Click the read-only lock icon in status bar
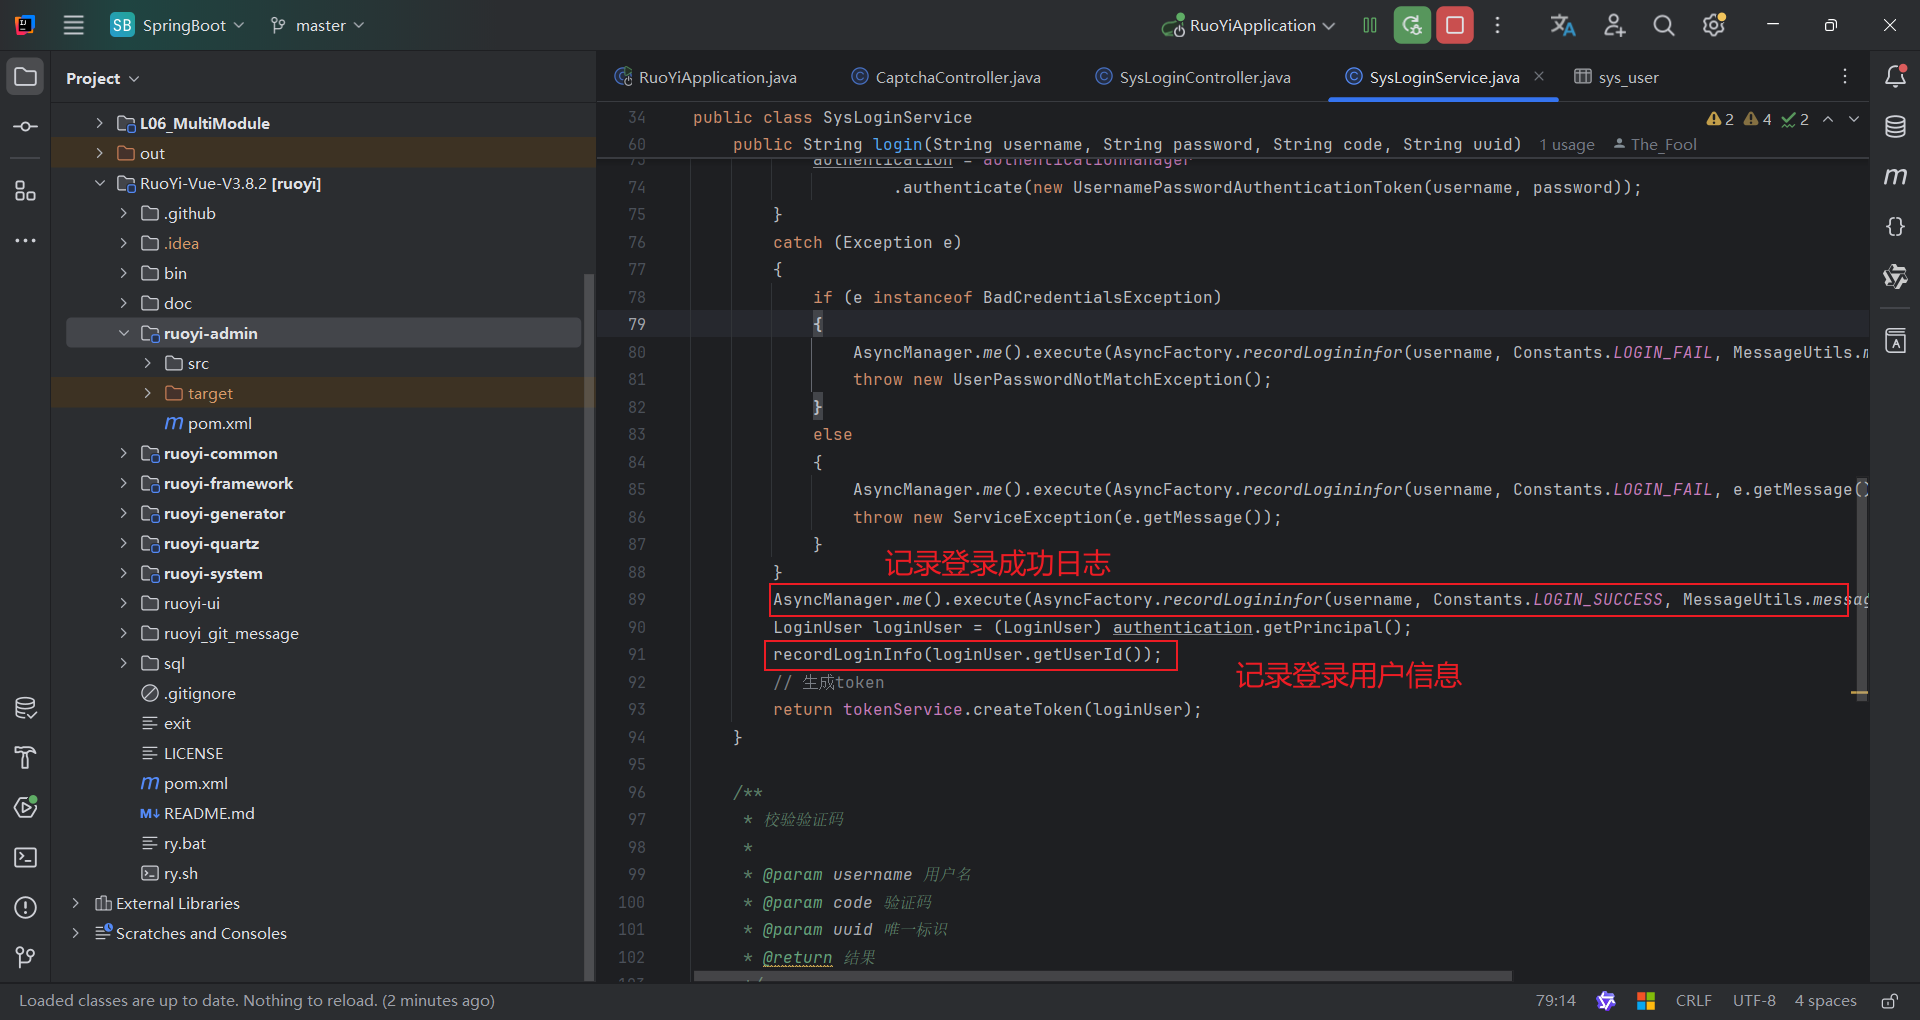This screenshot has width=1920, height=1020. [x=1889, y=1001]
